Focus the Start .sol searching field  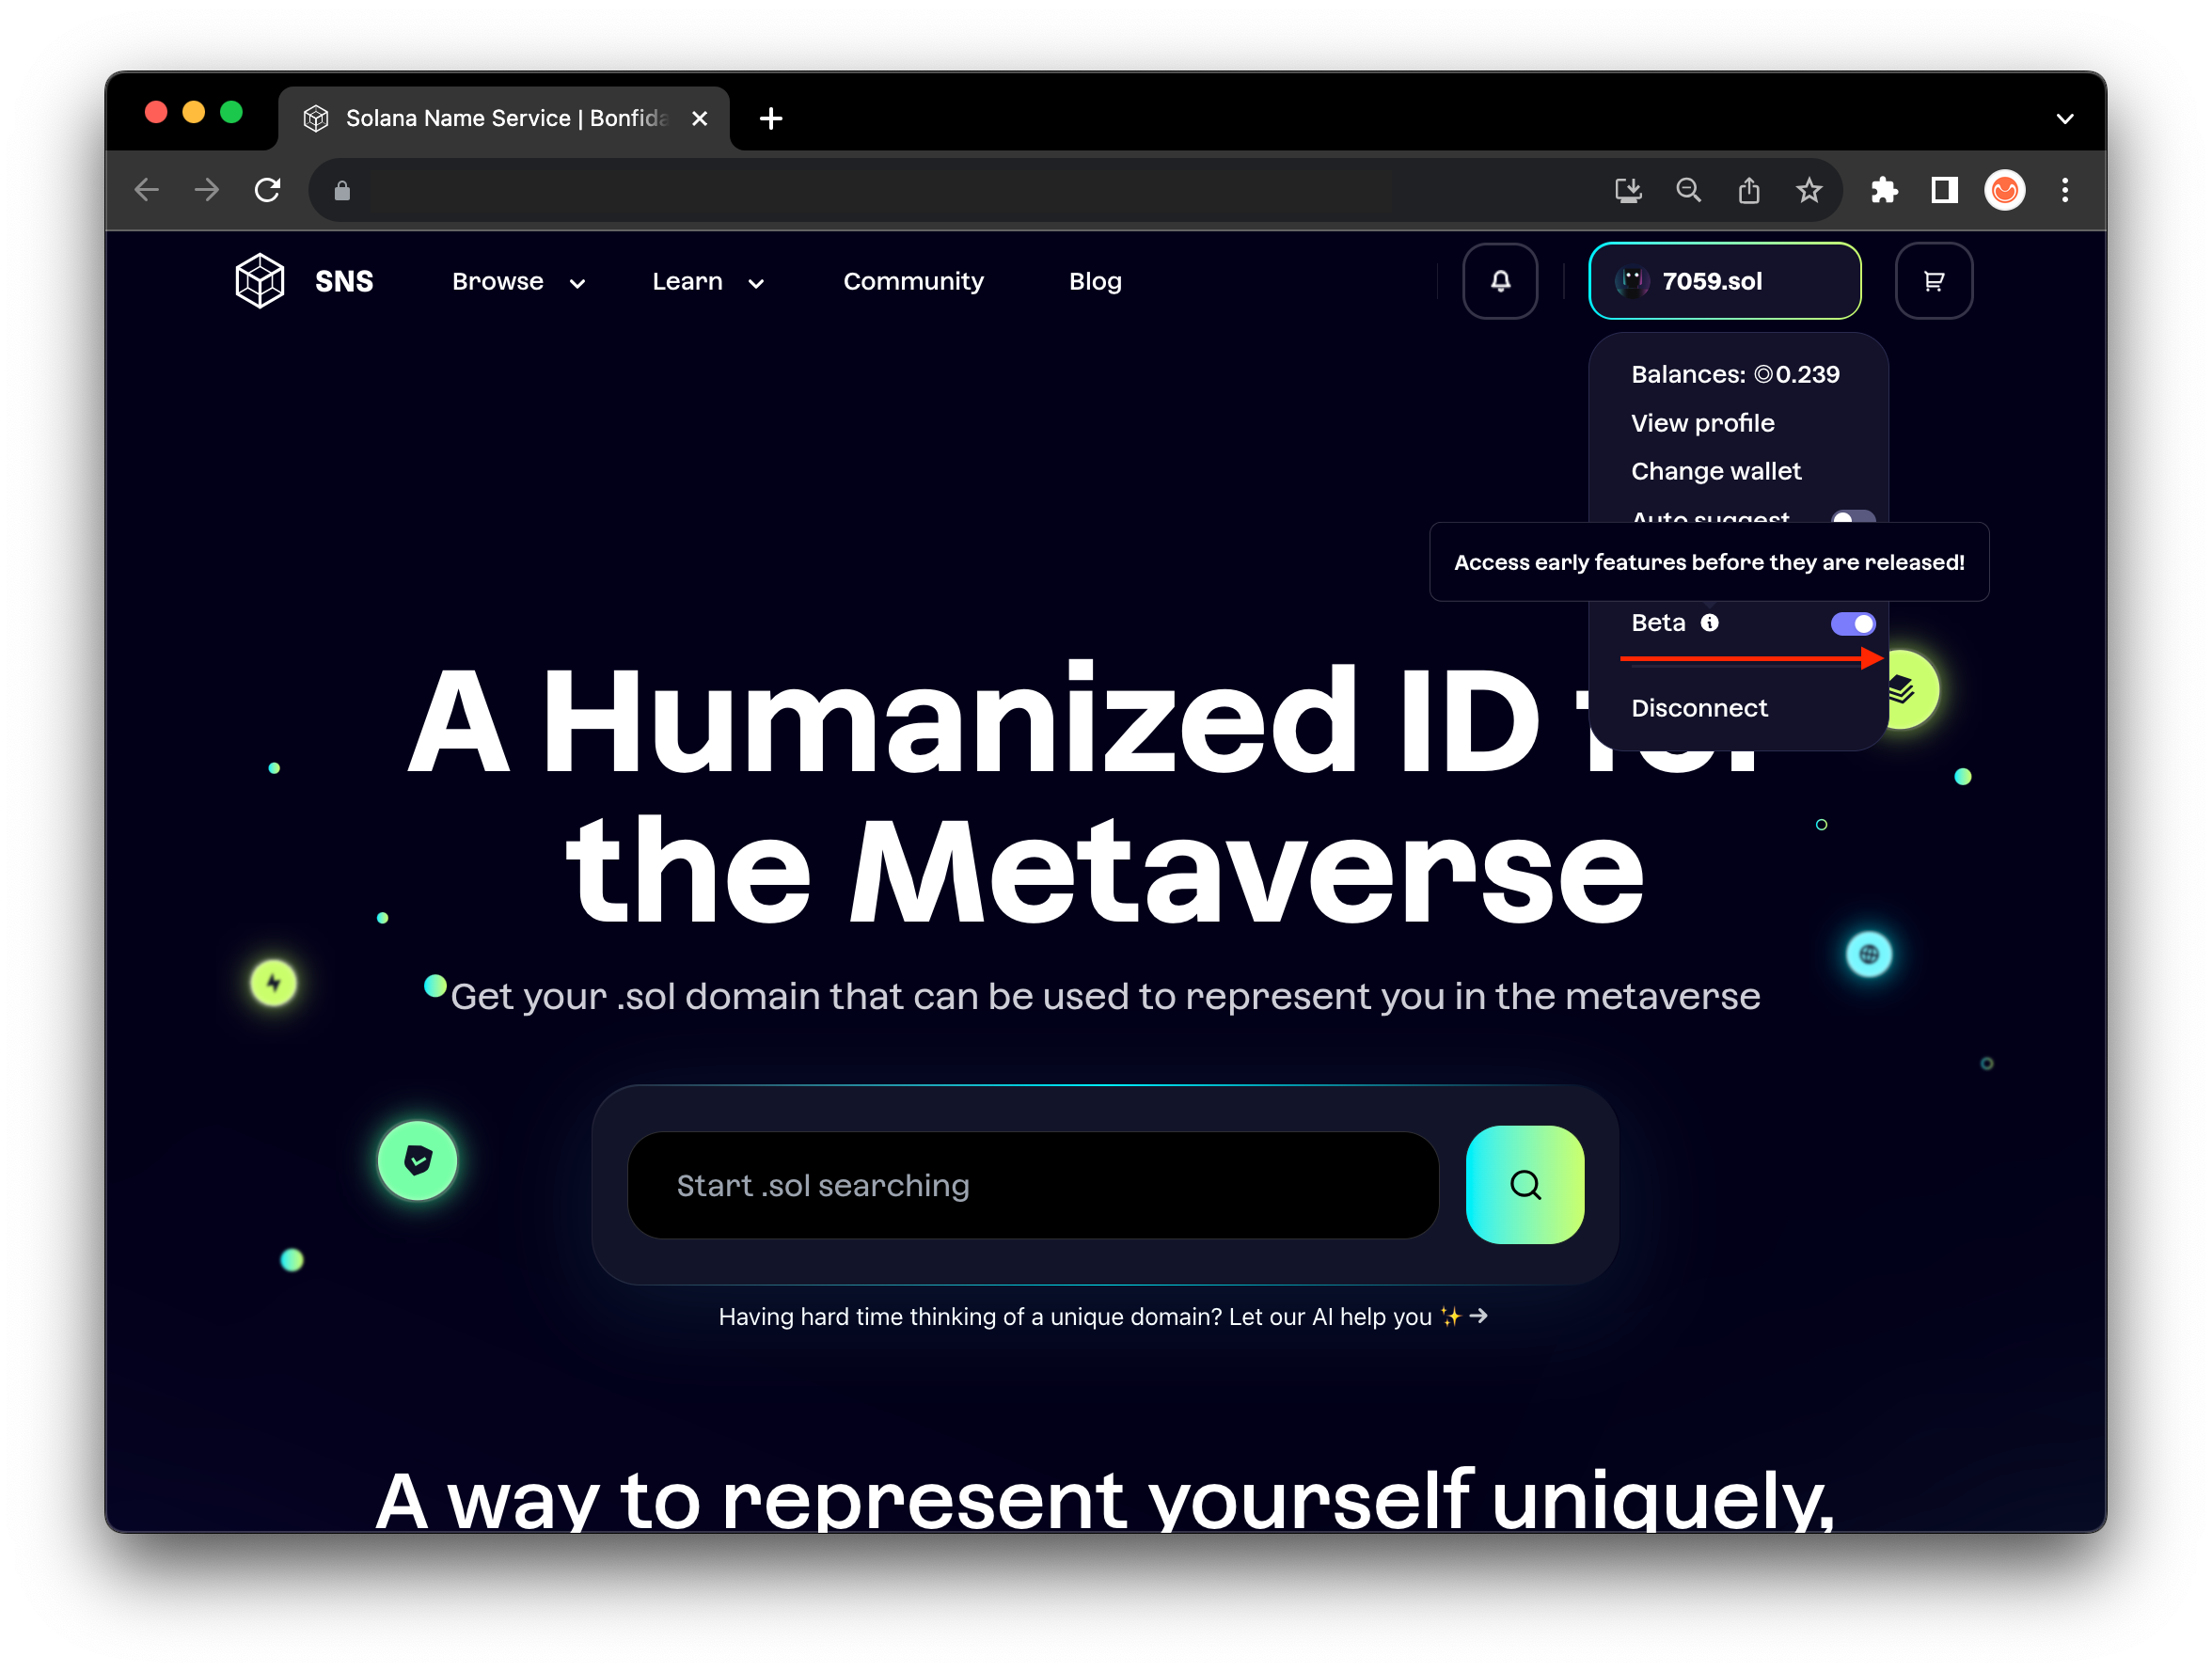point(1032,1185)
